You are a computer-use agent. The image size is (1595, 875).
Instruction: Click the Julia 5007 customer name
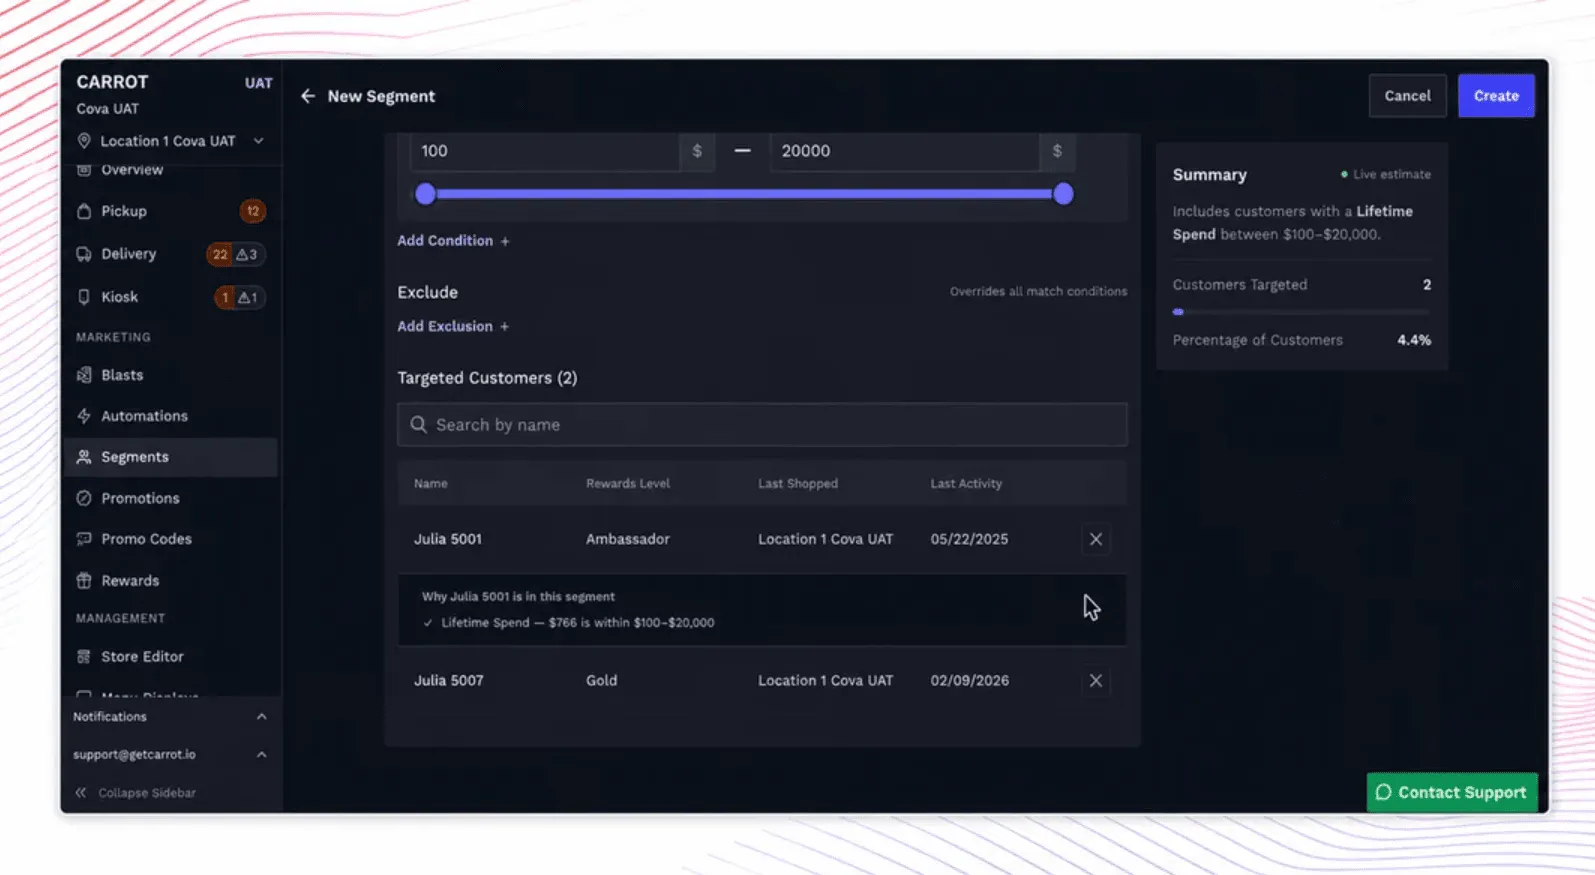pyautogui.click(x=448, y=681)
